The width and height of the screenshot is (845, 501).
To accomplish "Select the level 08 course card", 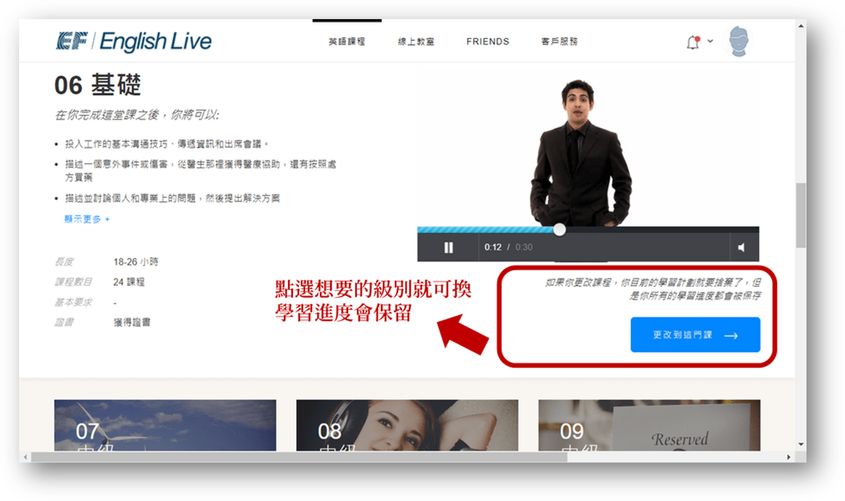I will [407, 425].
